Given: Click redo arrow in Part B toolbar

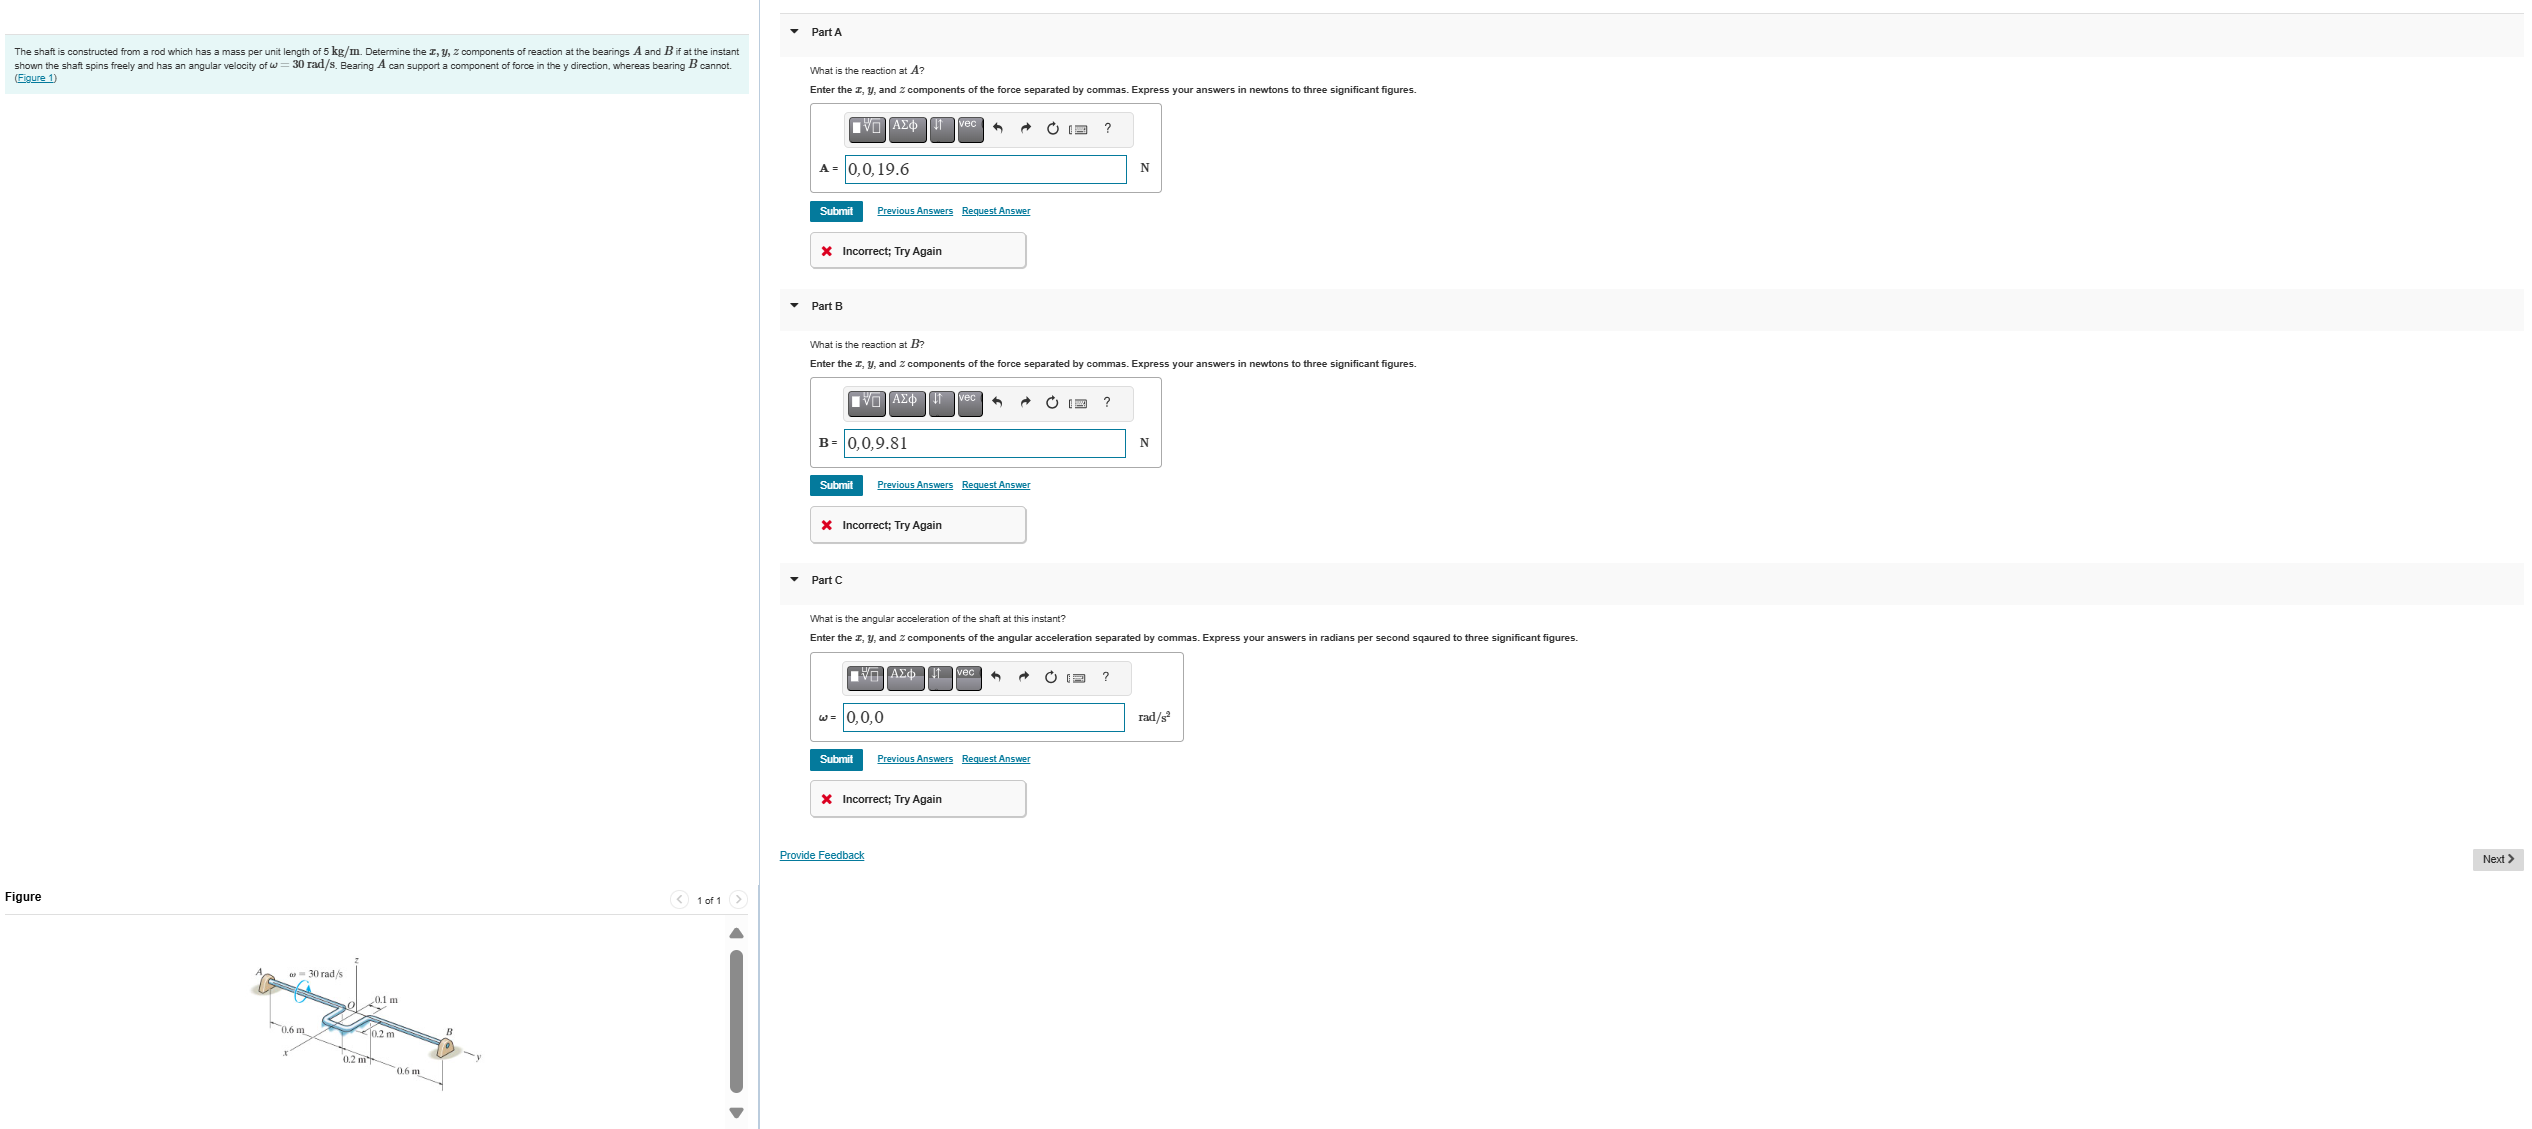Looking at the screenshot, I should (1025, 402).
